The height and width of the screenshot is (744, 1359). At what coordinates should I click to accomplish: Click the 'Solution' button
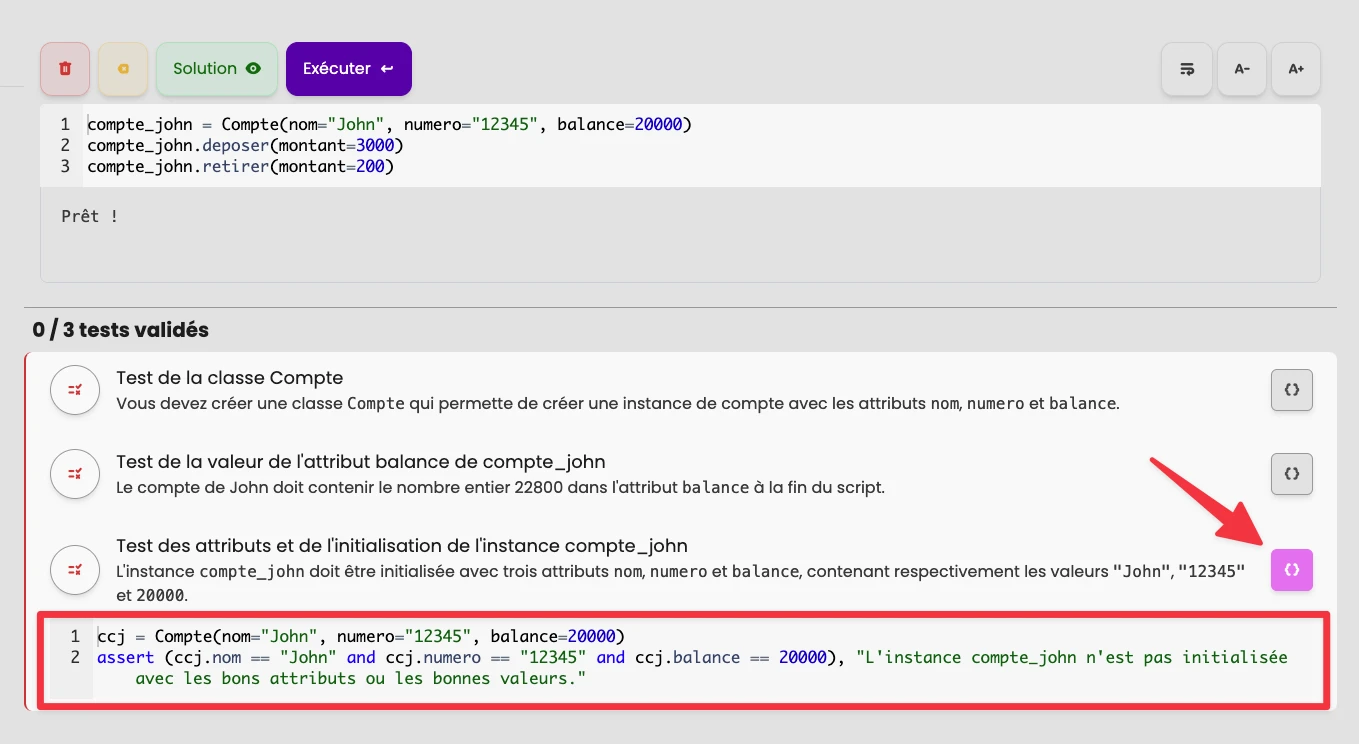(x=216, y=68)
